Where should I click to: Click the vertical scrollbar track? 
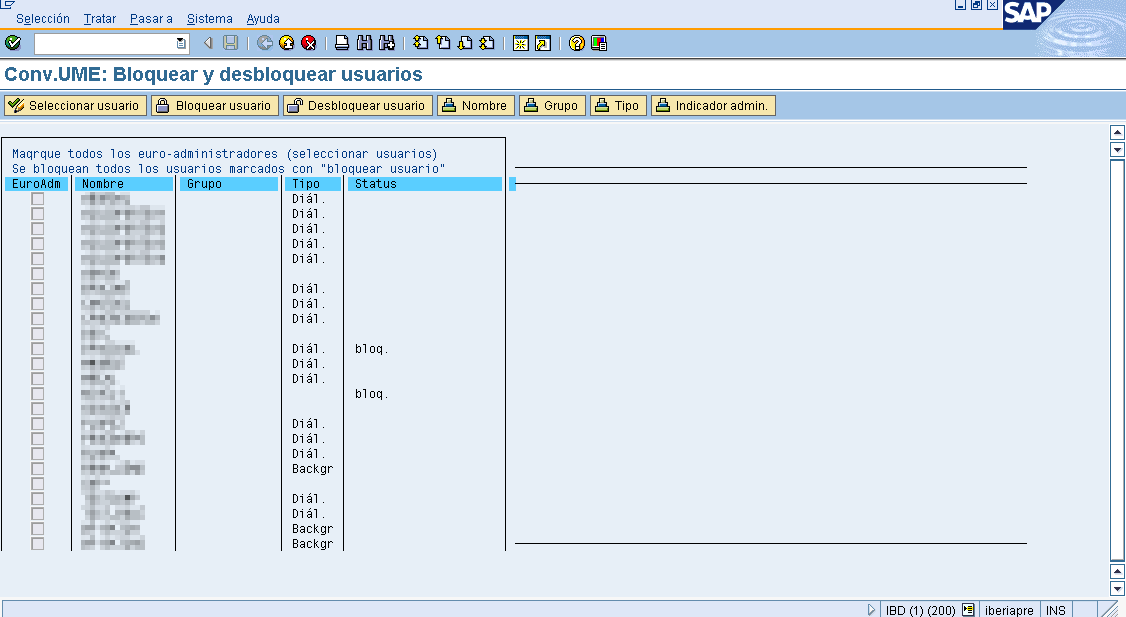pos(1118,360)
